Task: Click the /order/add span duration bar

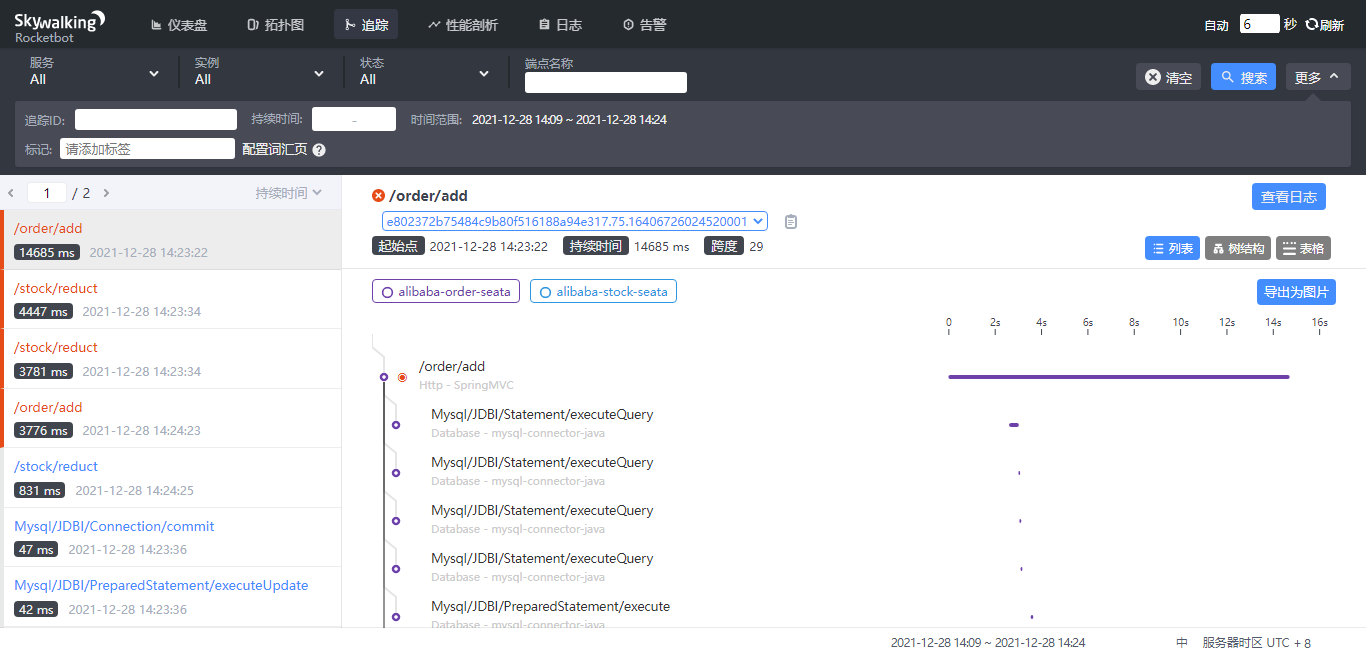Action: 1118,377
